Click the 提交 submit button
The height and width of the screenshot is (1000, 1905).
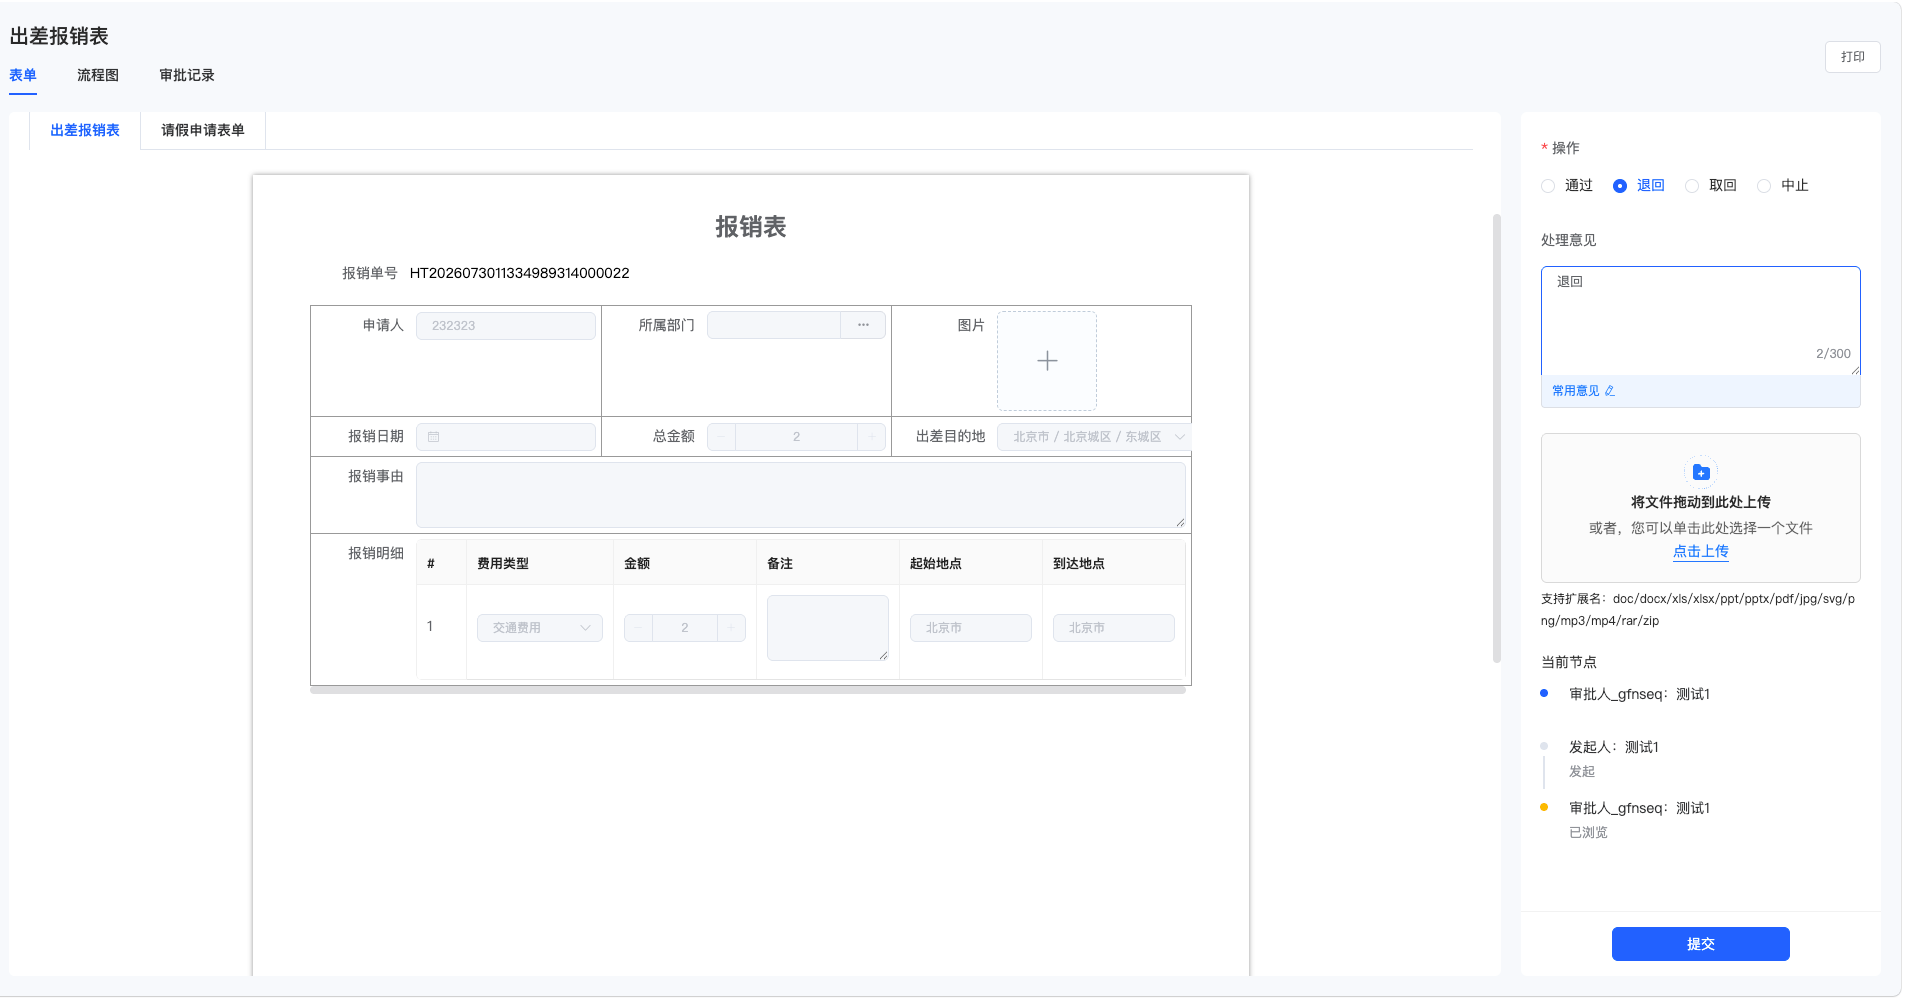click(1700, 944)
